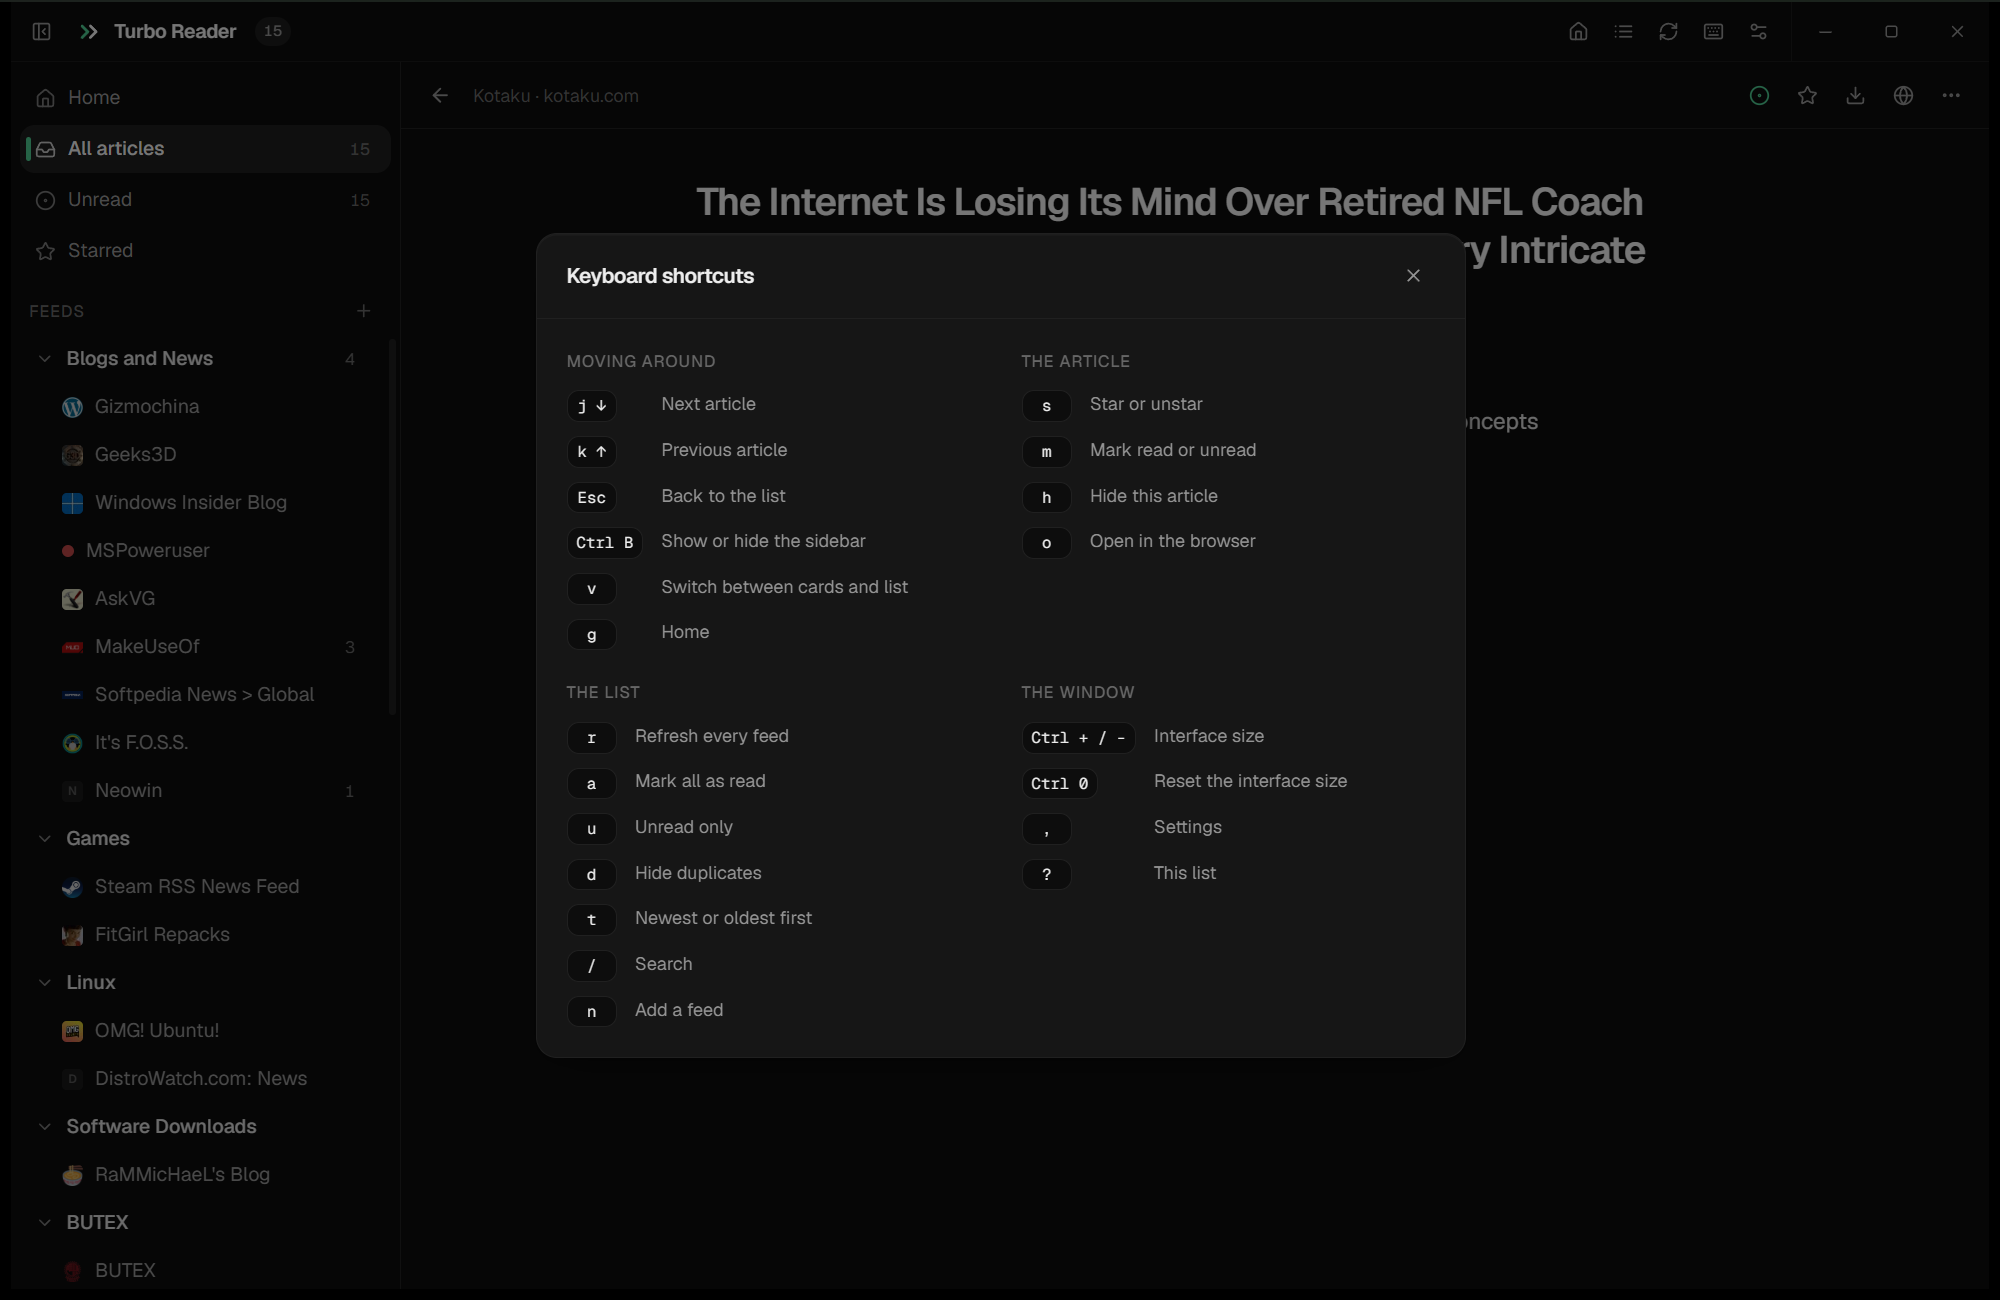Collapse the Blogs and News folder
This screenshot has height=1300, width=2000.
click(44, 358)
